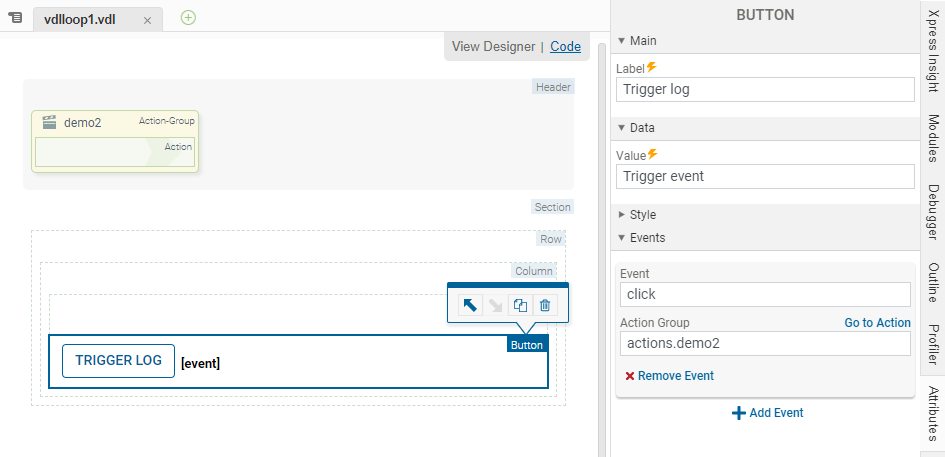Click the Go to Action link
Viewport: 945px width, 457px height.
click(x=877, y=323)
